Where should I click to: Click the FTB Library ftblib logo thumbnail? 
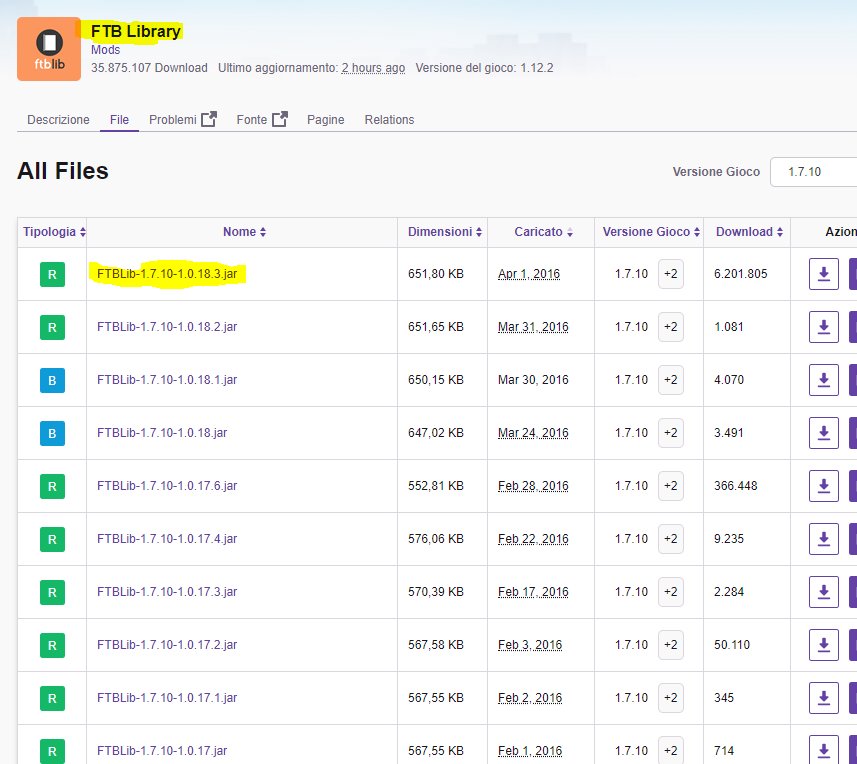pyautogui.click(x=49, y=49)
